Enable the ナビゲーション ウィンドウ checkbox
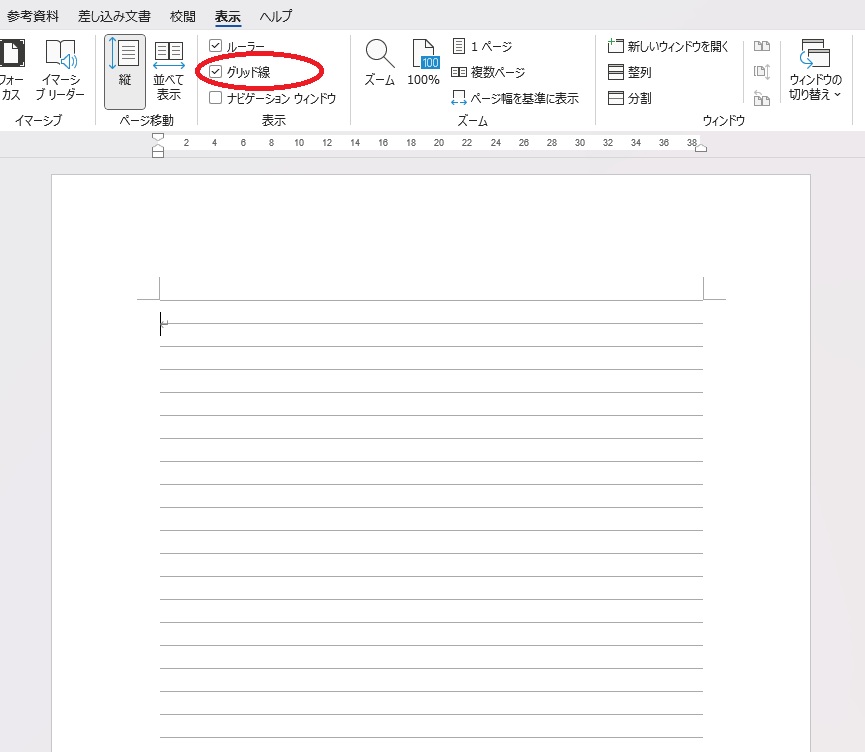865x752 pixels. click(215, 98)
